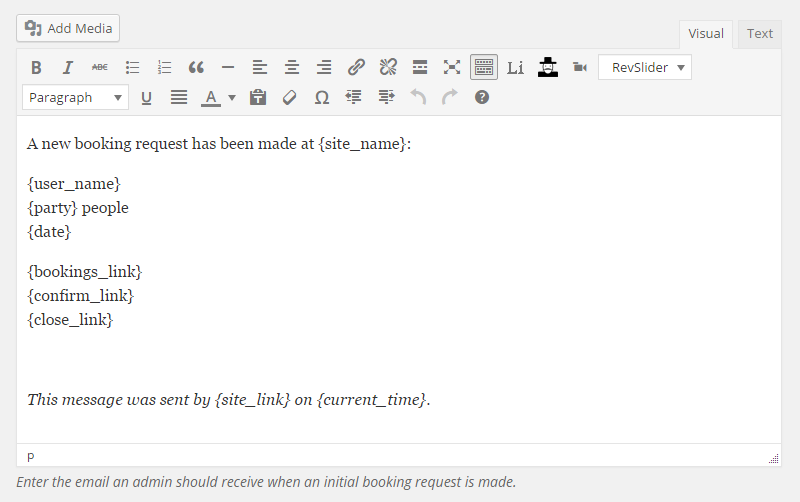This screenshot has height=502, width=800.
Task: Toggle underline formatting
Action: click(146, 97)
